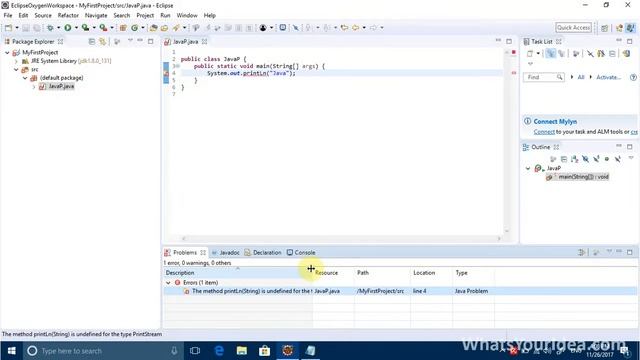Collapse the src folder node
This screenshot has width=640, height=360.
pyautogui.click(x=16, y=69)
